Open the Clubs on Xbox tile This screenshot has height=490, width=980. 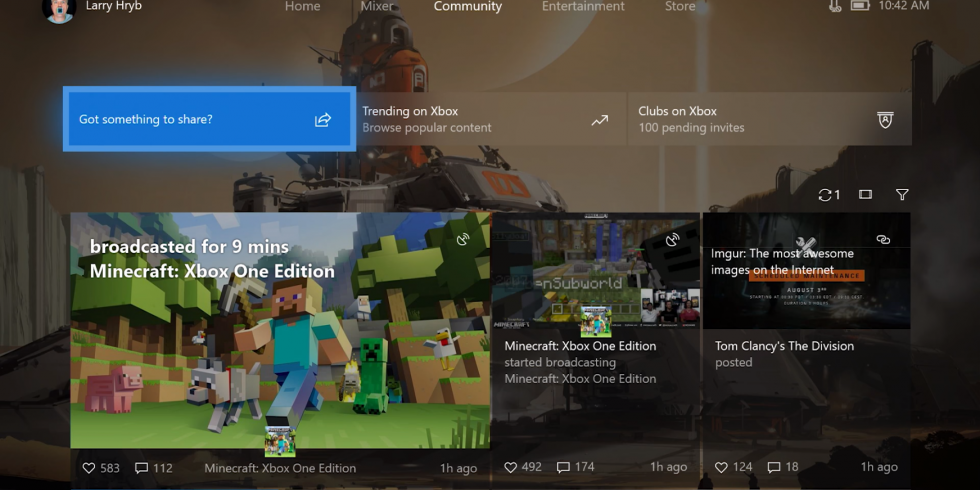[769, 119]
